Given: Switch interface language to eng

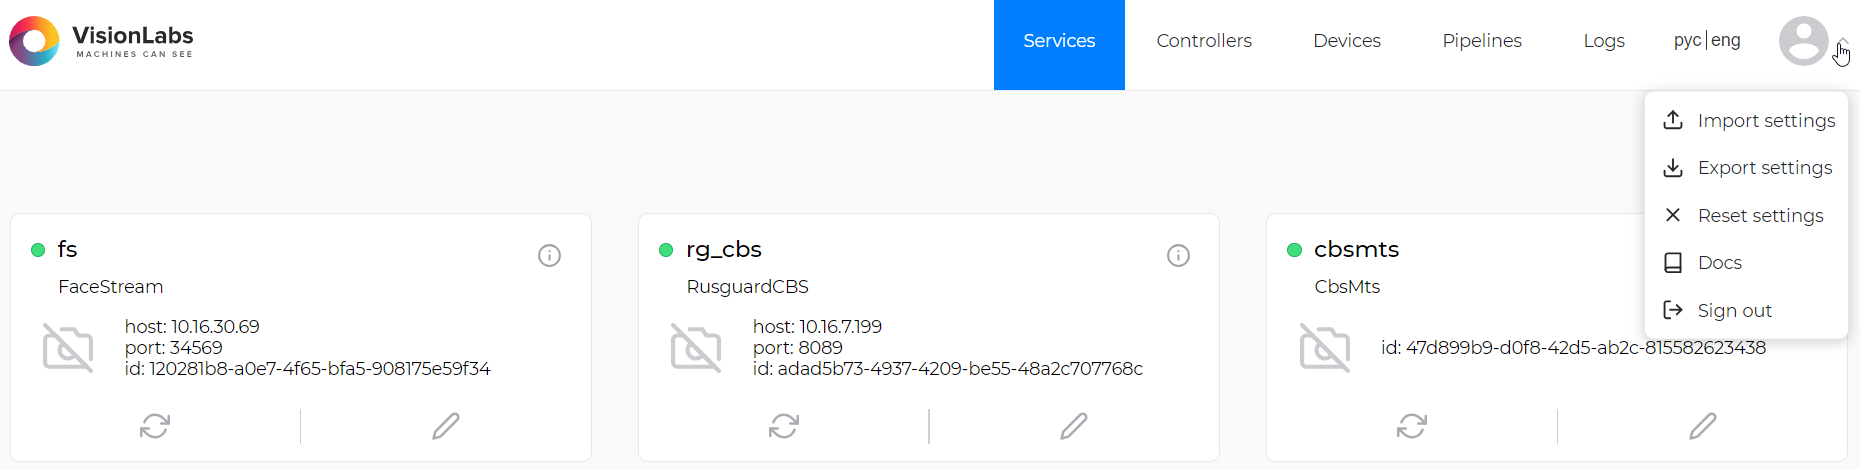Looking at the screenshot, I should pos(1726,40).
